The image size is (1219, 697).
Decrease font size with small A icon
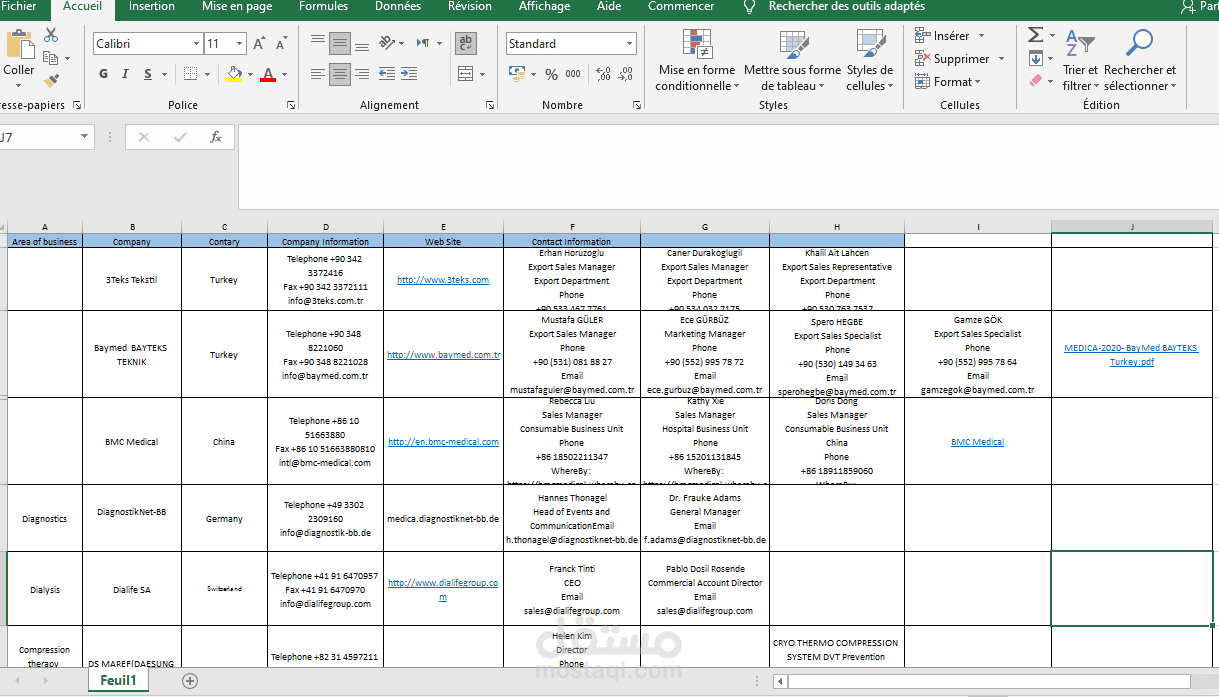(280, 44)
